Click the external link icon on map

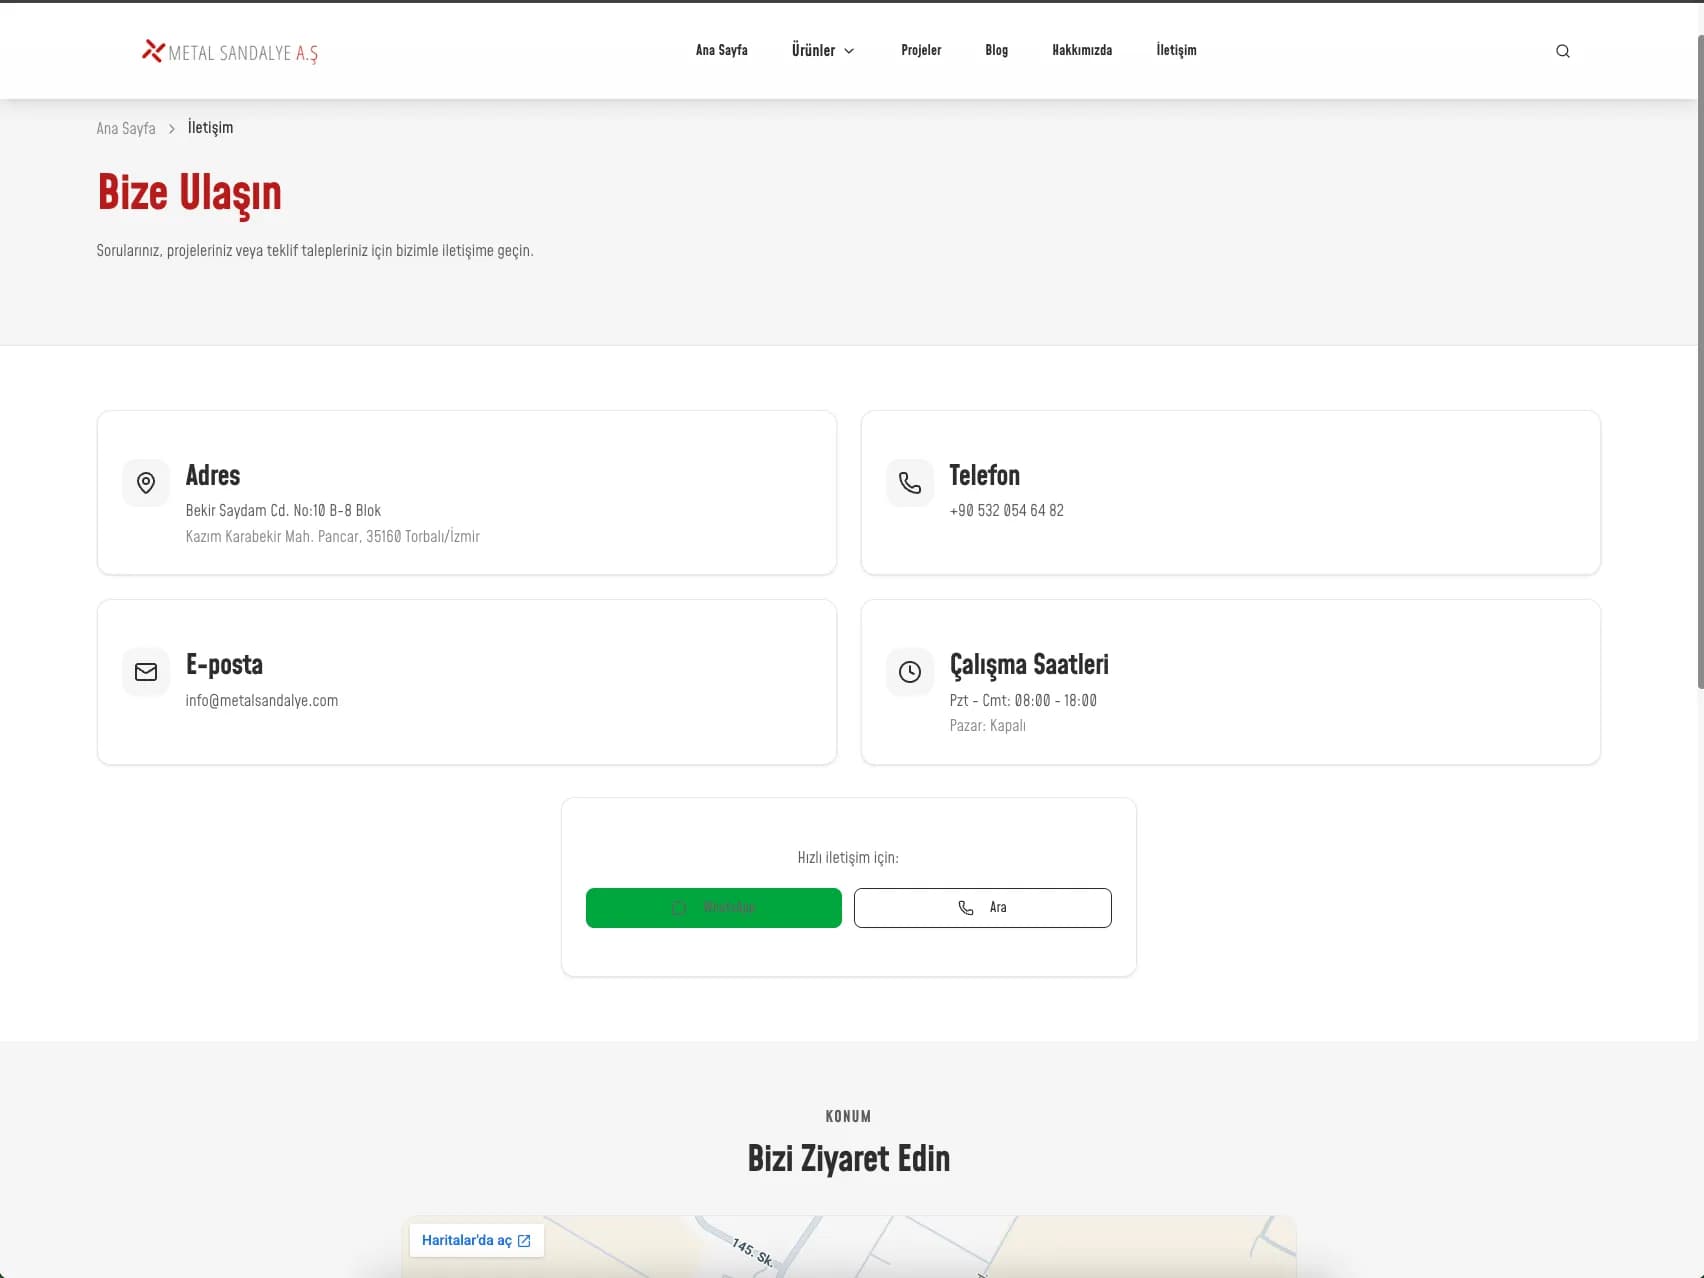pos(524,1241)
